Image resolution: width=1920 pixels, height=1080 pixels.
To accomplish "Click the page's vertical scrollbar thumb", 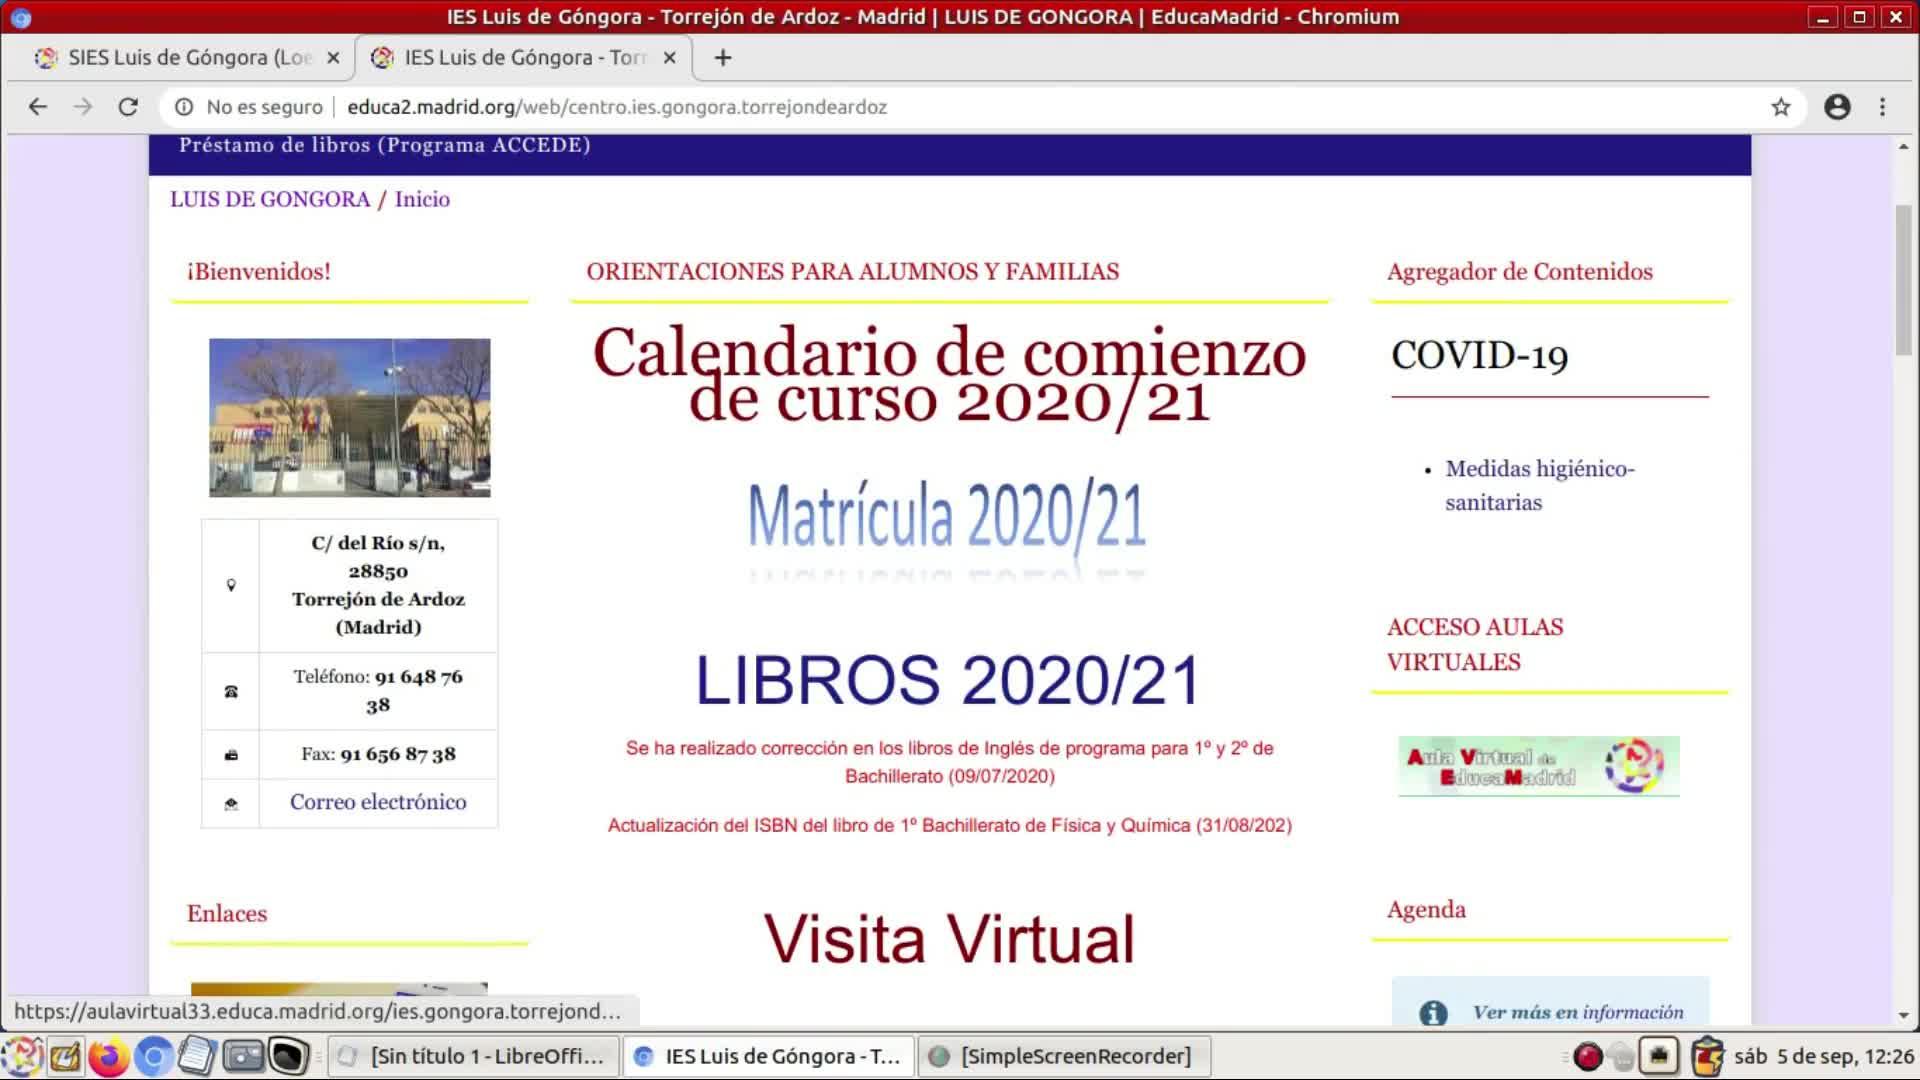I will pyautogui.click(x=1903, y=280).
